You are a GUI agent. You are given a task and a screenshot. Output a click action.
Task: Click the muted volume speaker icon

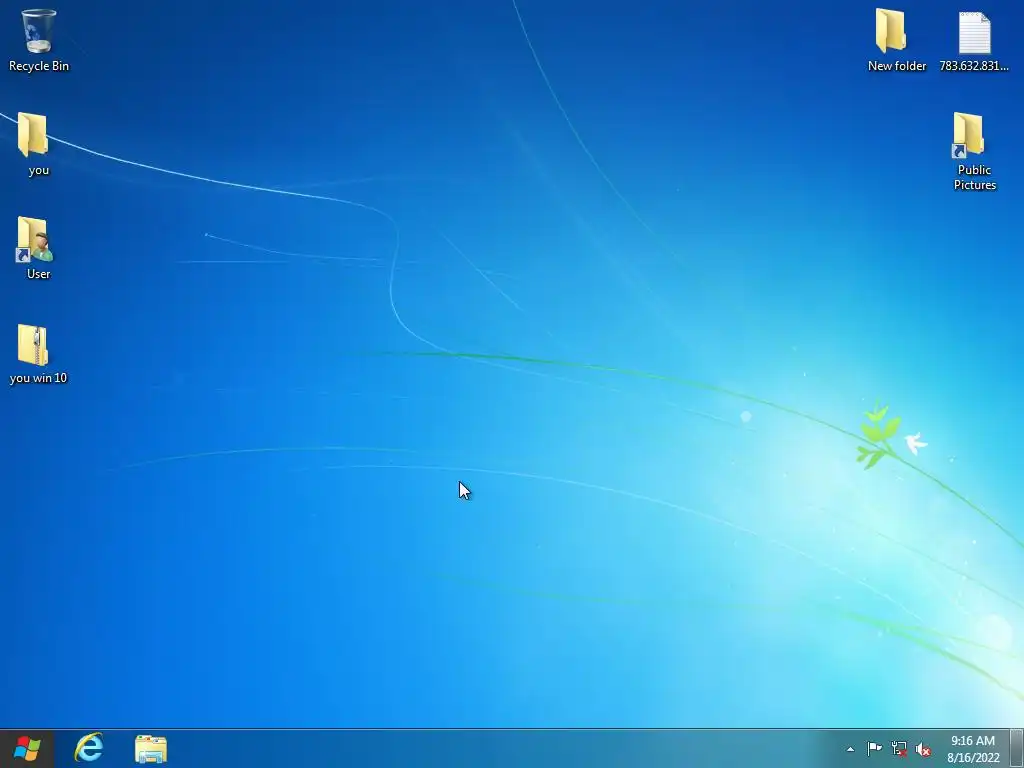point(923,749)
